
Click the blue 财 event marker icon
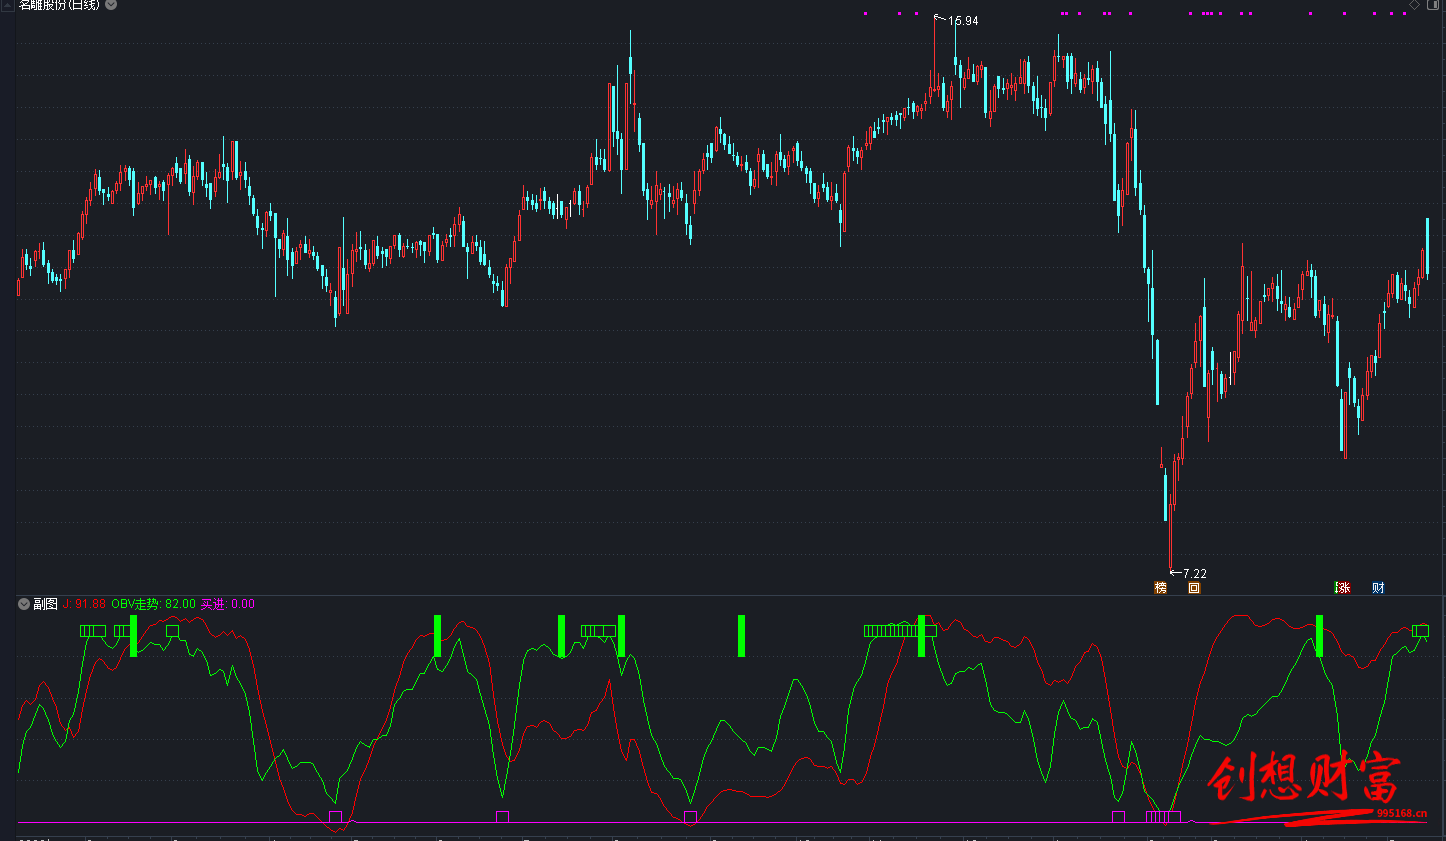pos(1378,588)
